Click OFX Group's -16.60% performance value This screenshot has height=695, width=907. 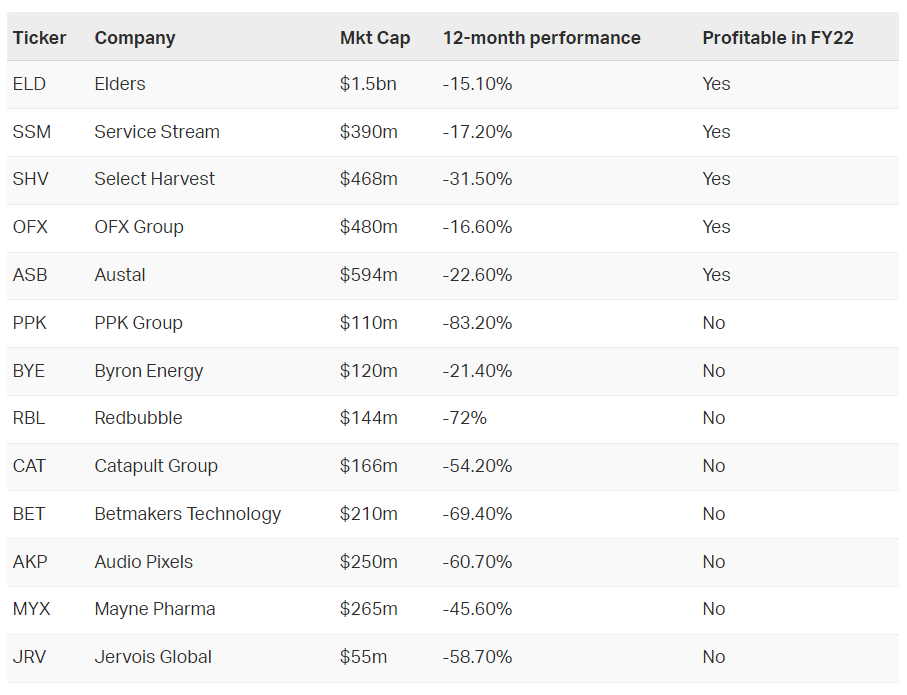[x=477, y=227]
